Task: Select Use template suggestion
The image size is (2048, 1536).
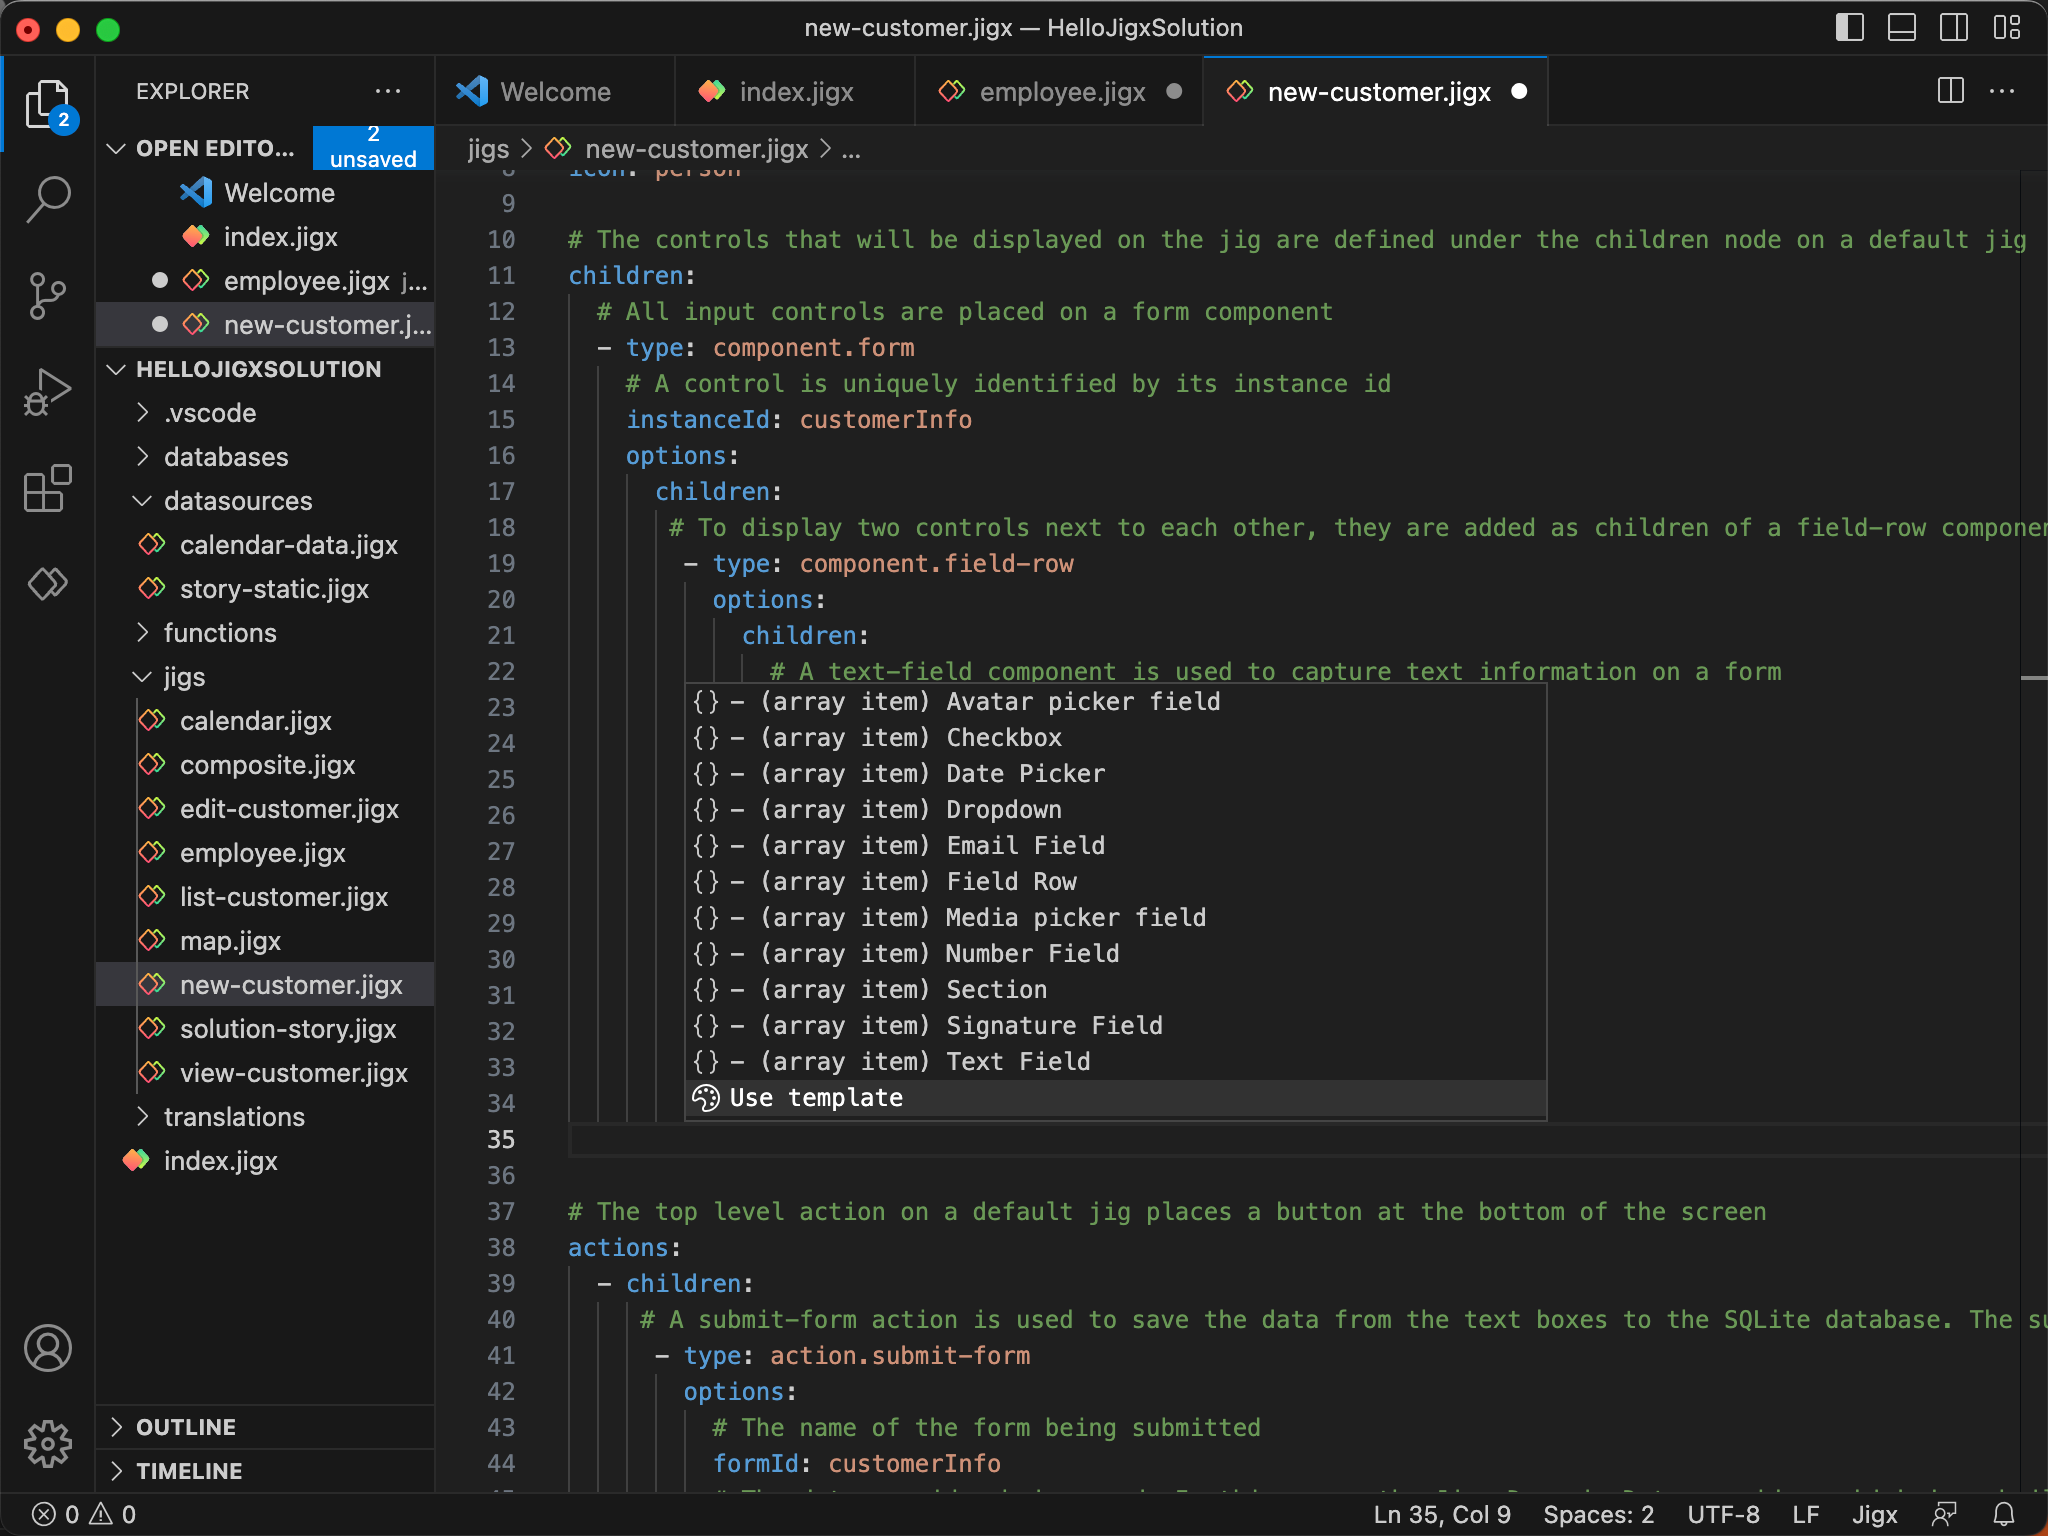Action: (x=1116, y=1098)
